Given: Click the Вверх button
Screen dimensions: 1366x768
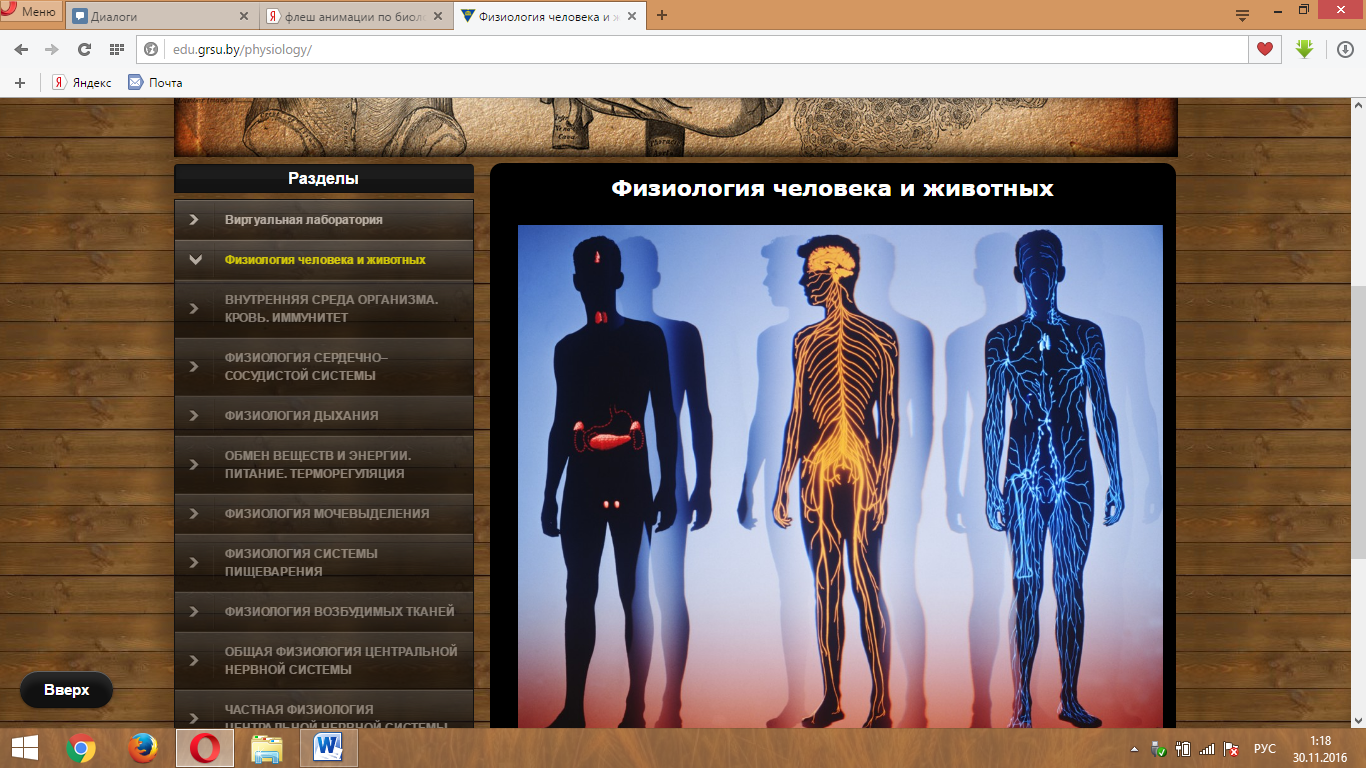Looking at the screenshot, I should pos(66,690).
